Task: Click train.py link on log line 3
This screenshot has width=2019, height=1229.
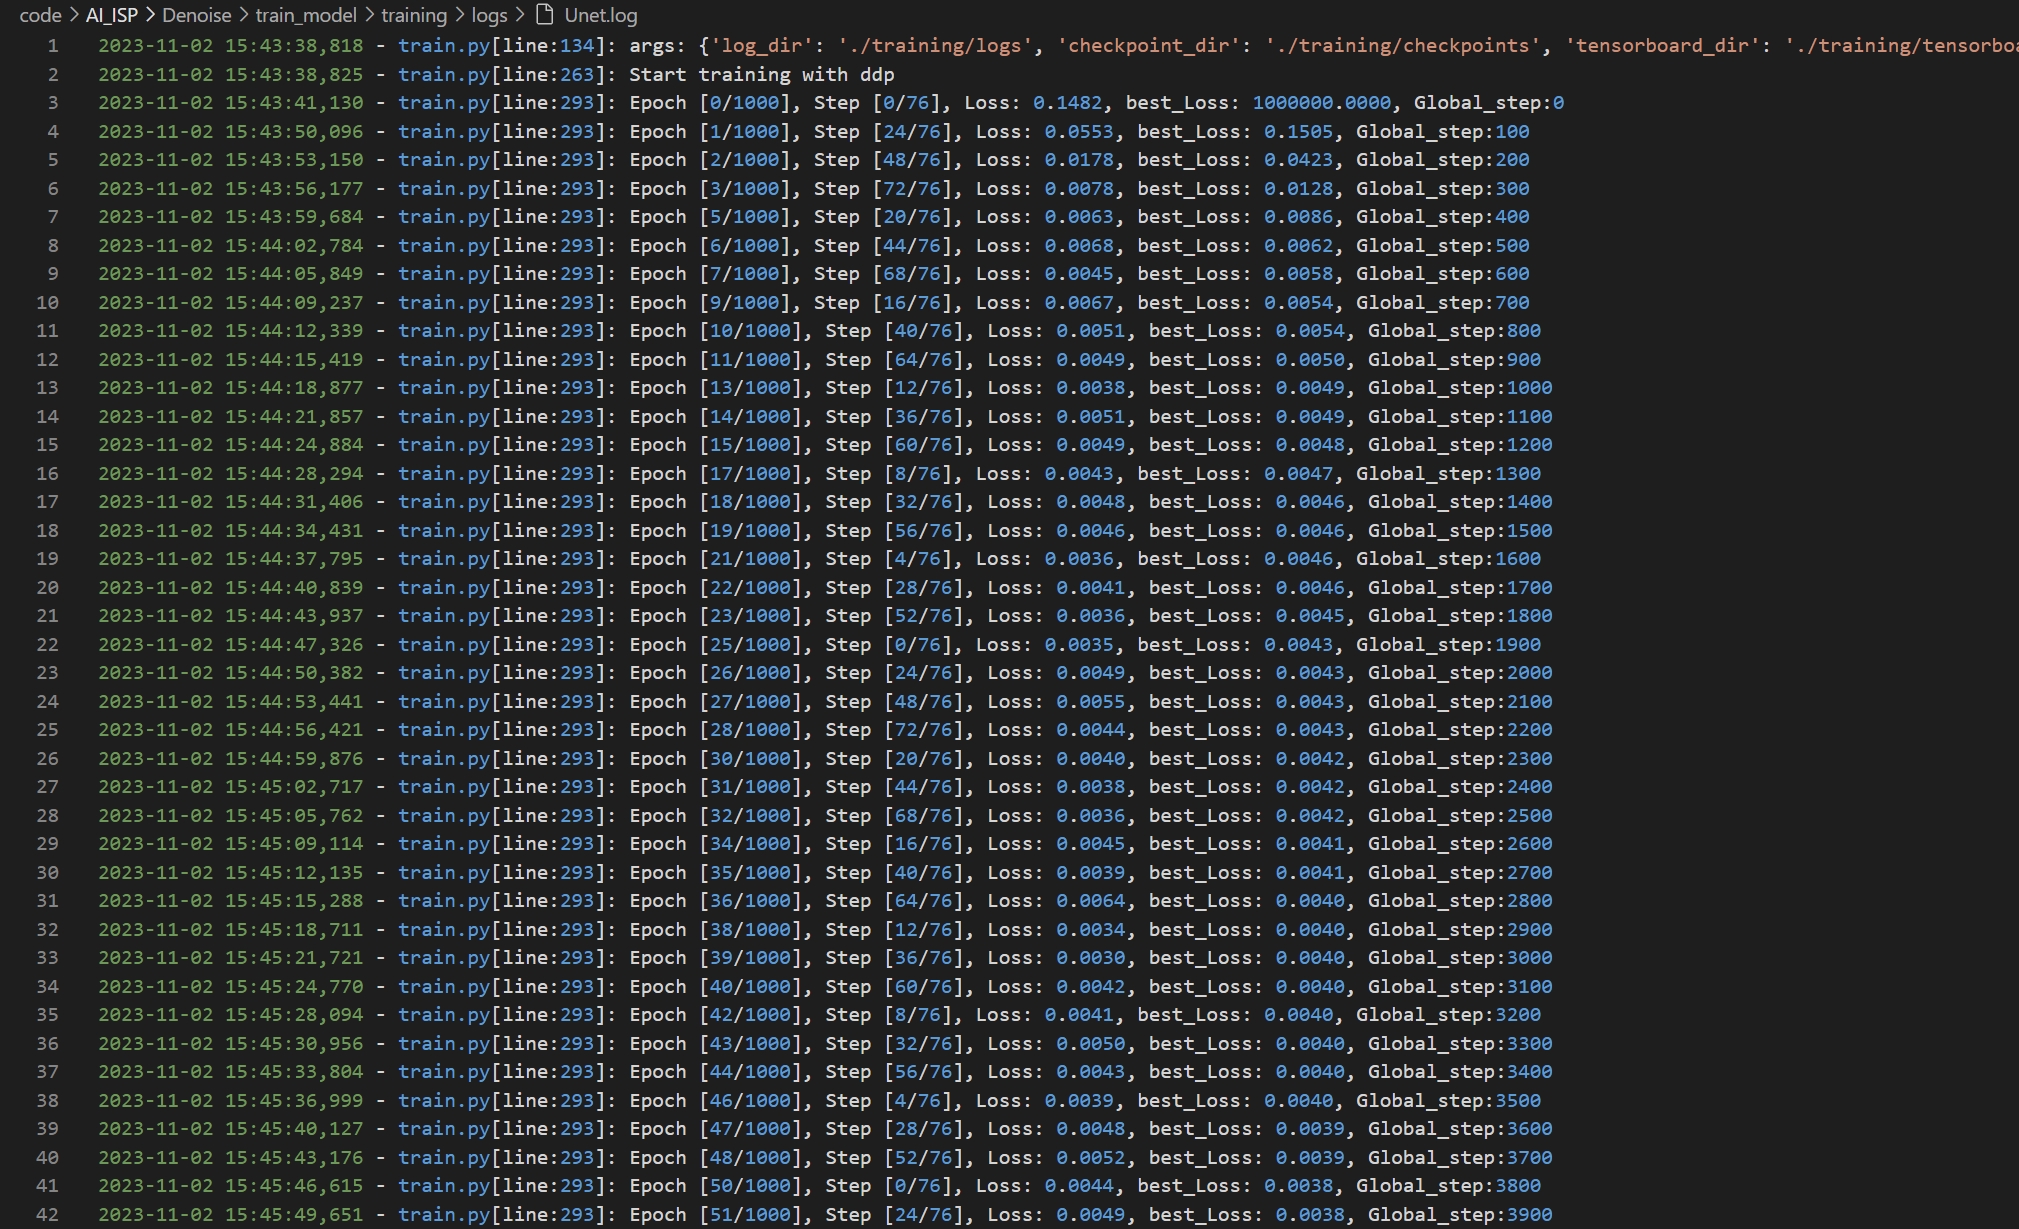Action: tap(444, 103)
